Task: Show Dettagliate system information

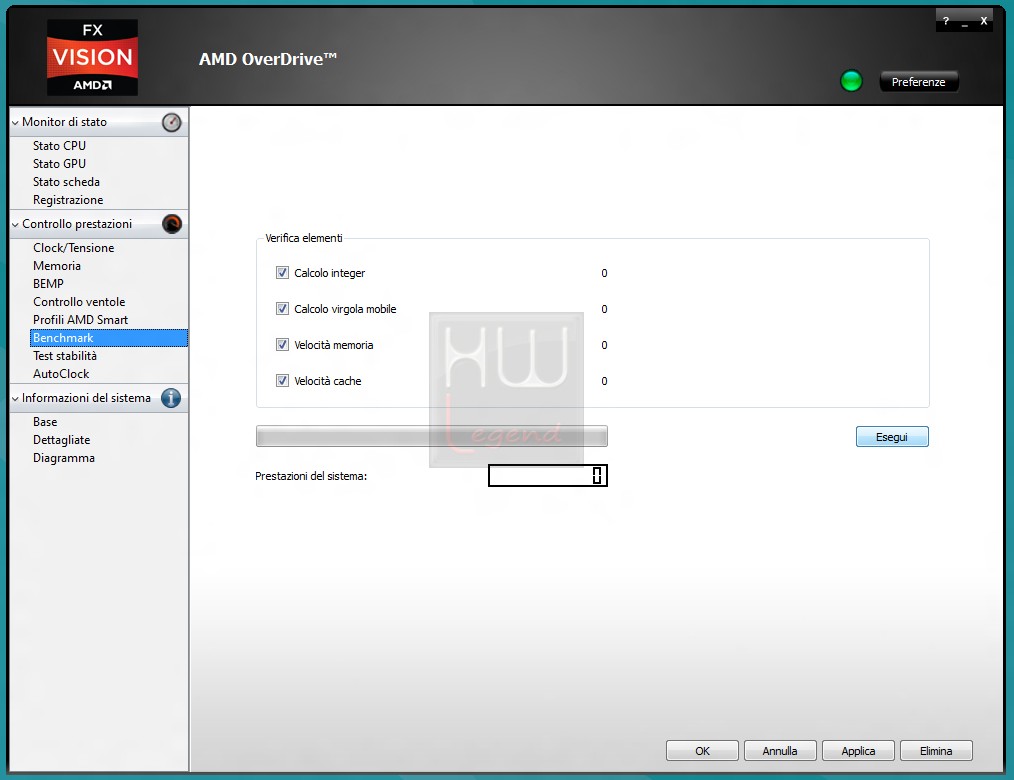Action: 62,440
